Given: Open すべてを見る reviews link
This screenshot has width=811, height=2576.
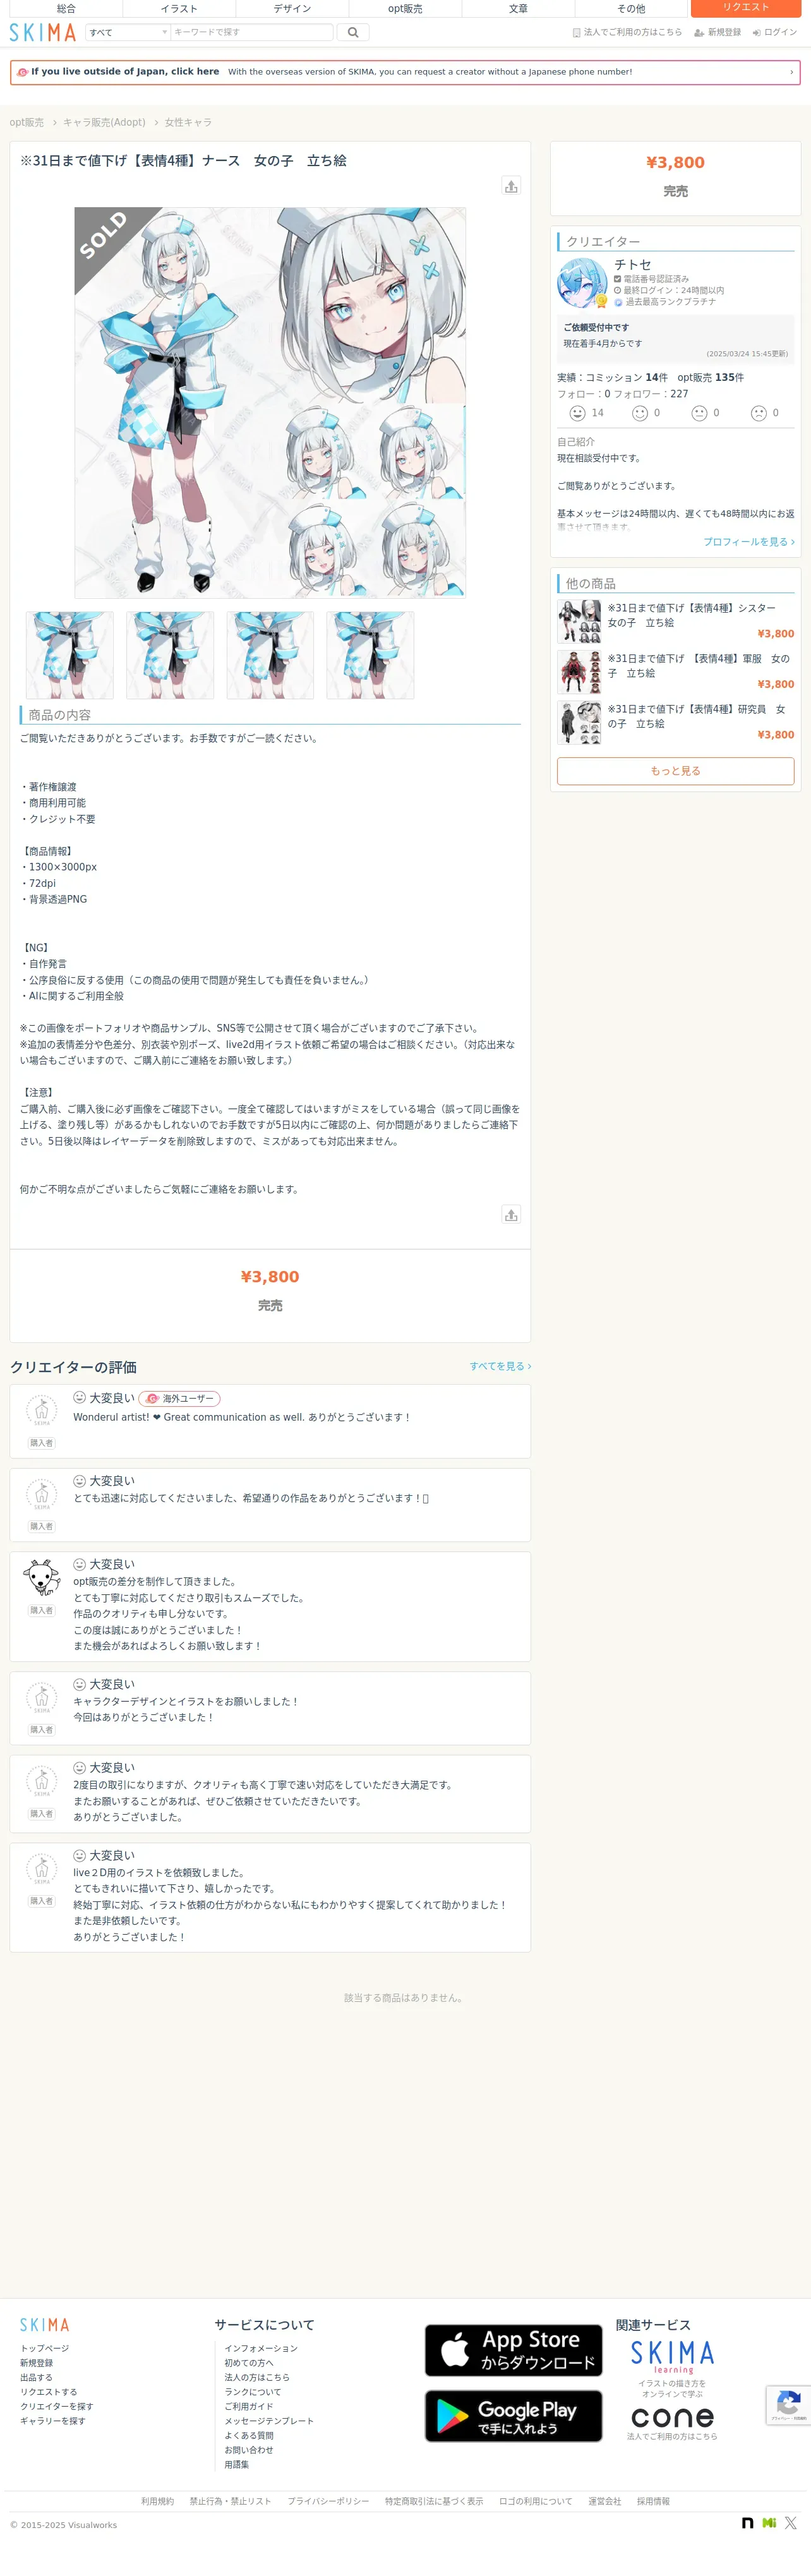Looking at the screenshot, I should tap(500, 1366).
